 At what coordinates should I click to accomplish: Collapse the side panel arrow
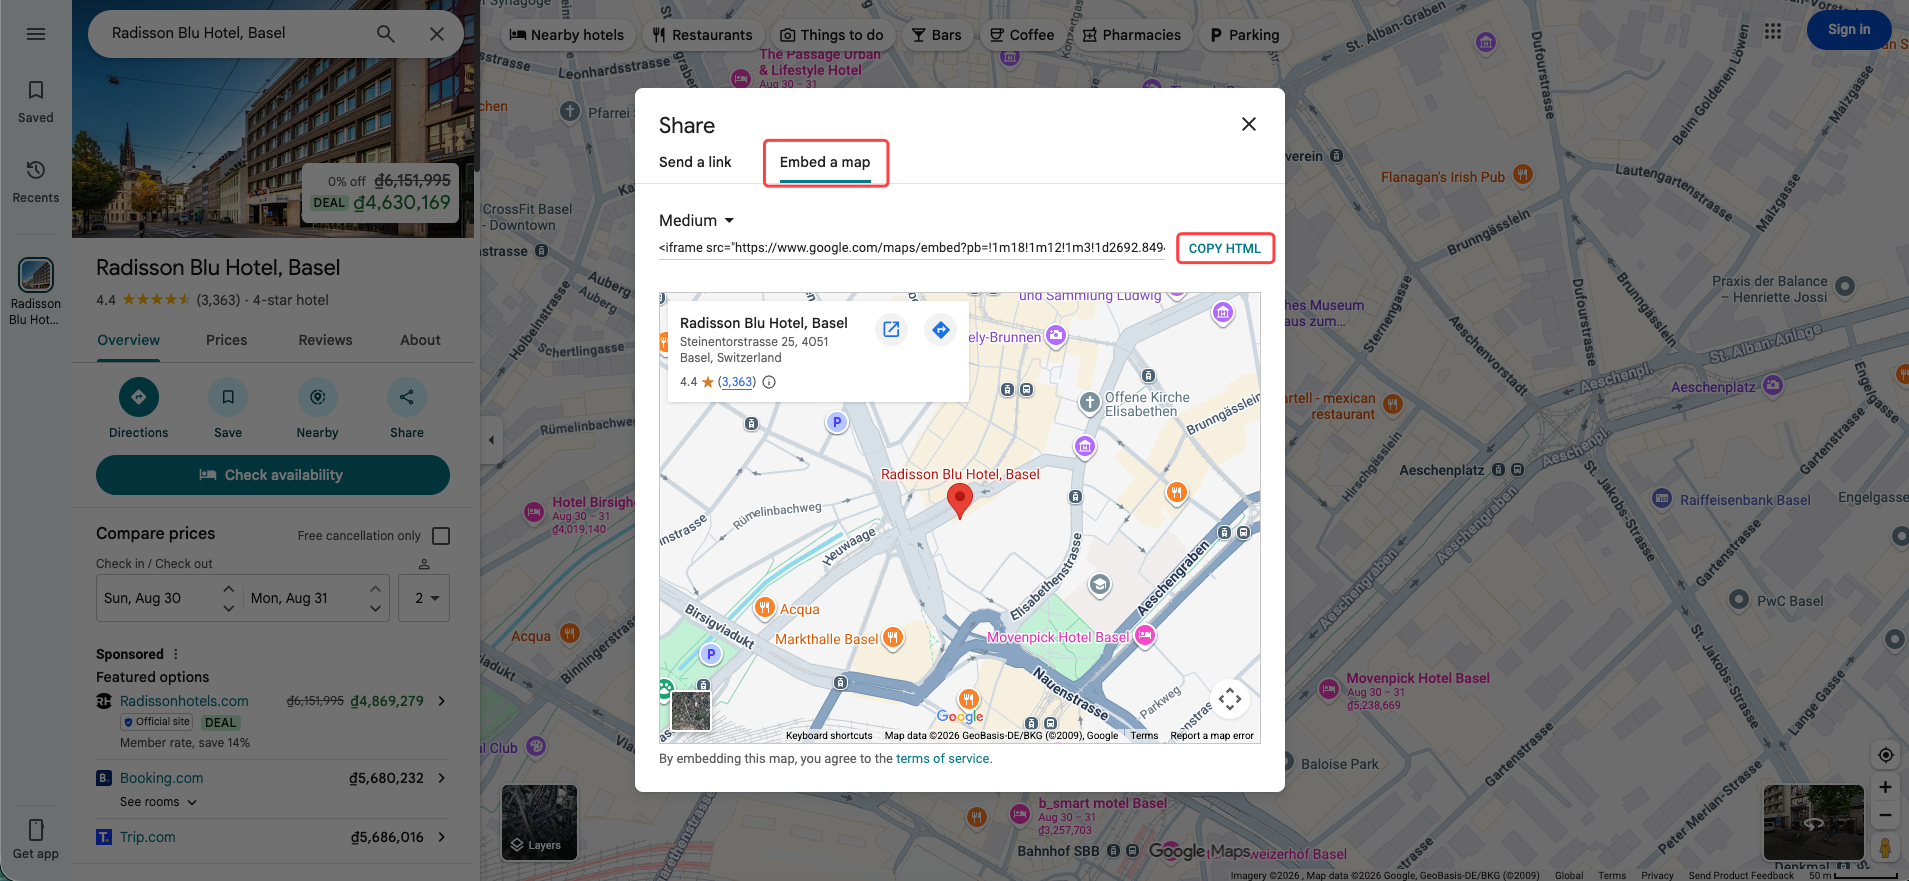click(x=491, y=440)
